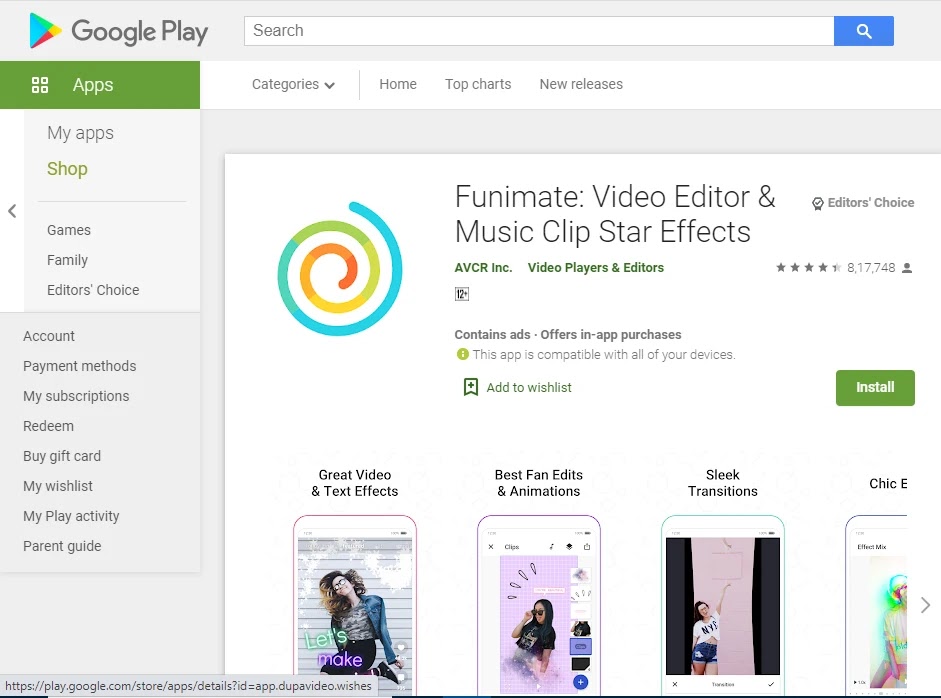Click the Google Play logo
The width and height of the screenshot is (941, 698).
pos(118,31)
